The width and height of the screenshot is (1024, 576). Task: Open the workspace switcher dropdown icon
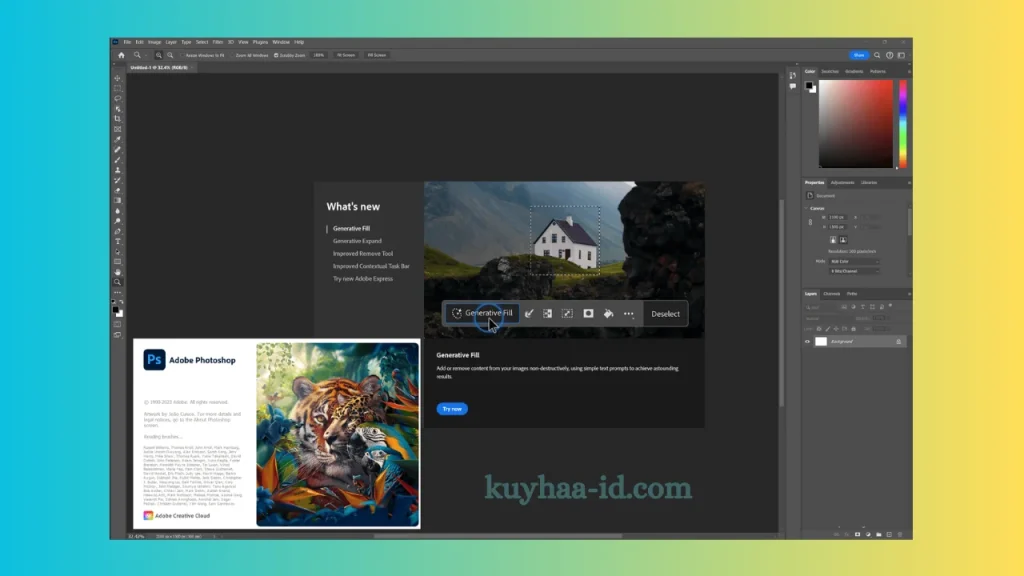tap(901, 56)
